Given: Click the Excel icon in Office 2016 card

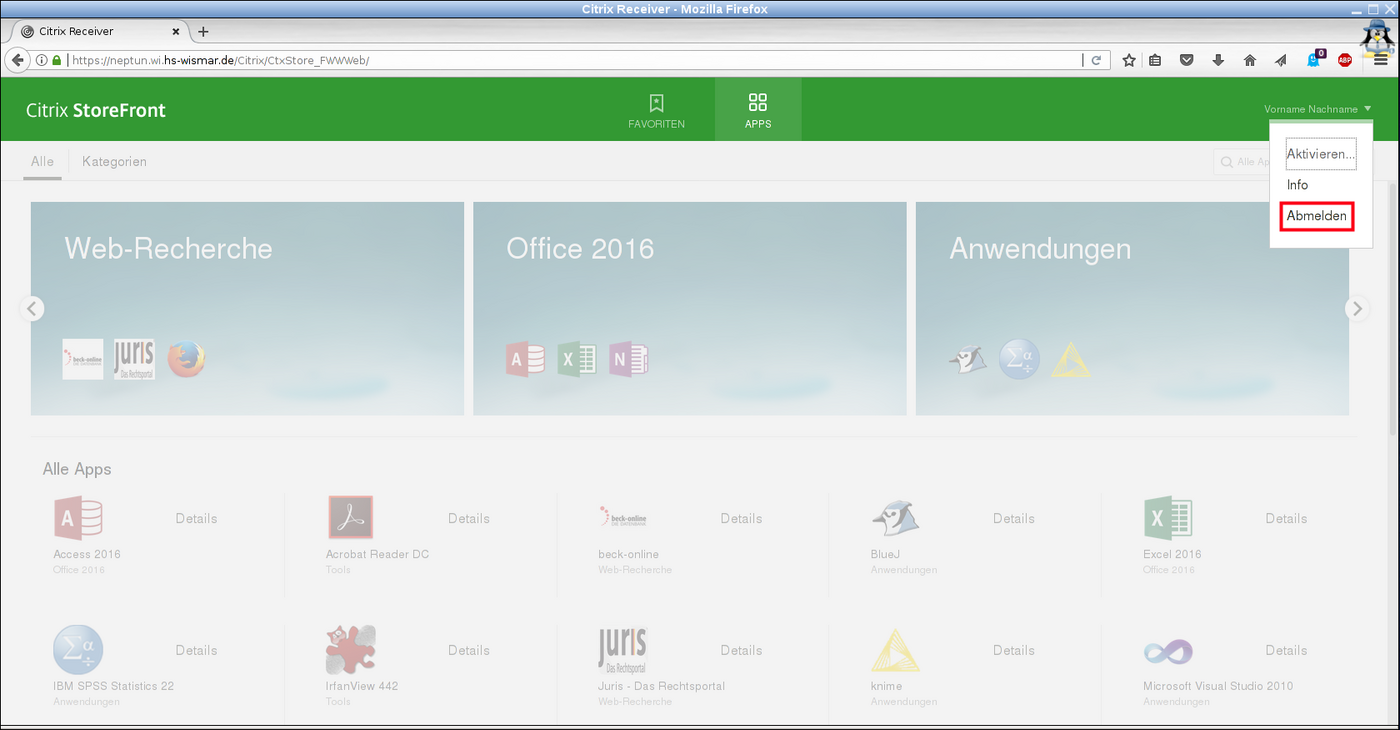Looking at the screenshot, I should point(577,359).
